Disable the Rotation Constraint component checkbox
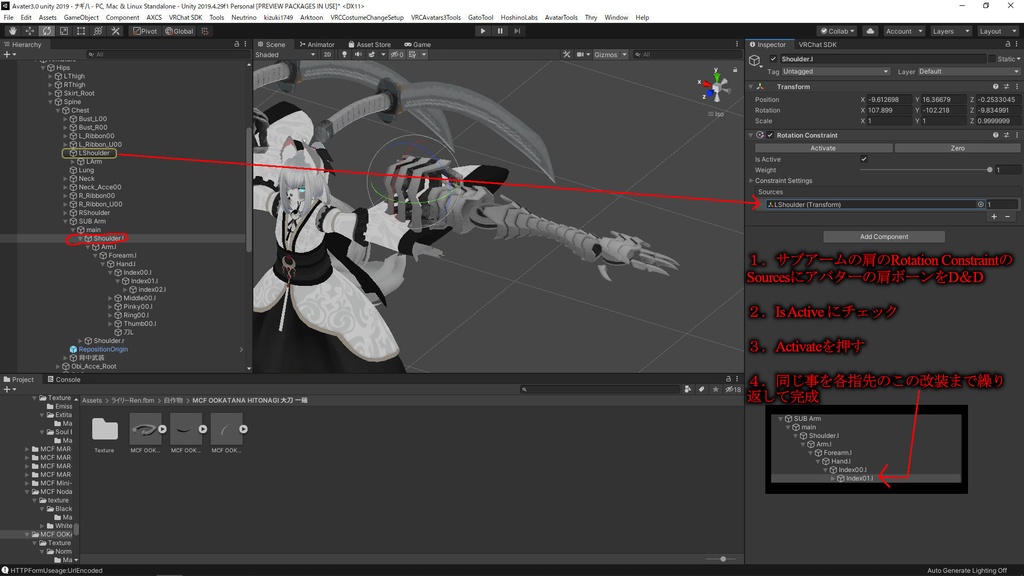The height and width of the screenshot is (576, 1024). pos(770,135)
